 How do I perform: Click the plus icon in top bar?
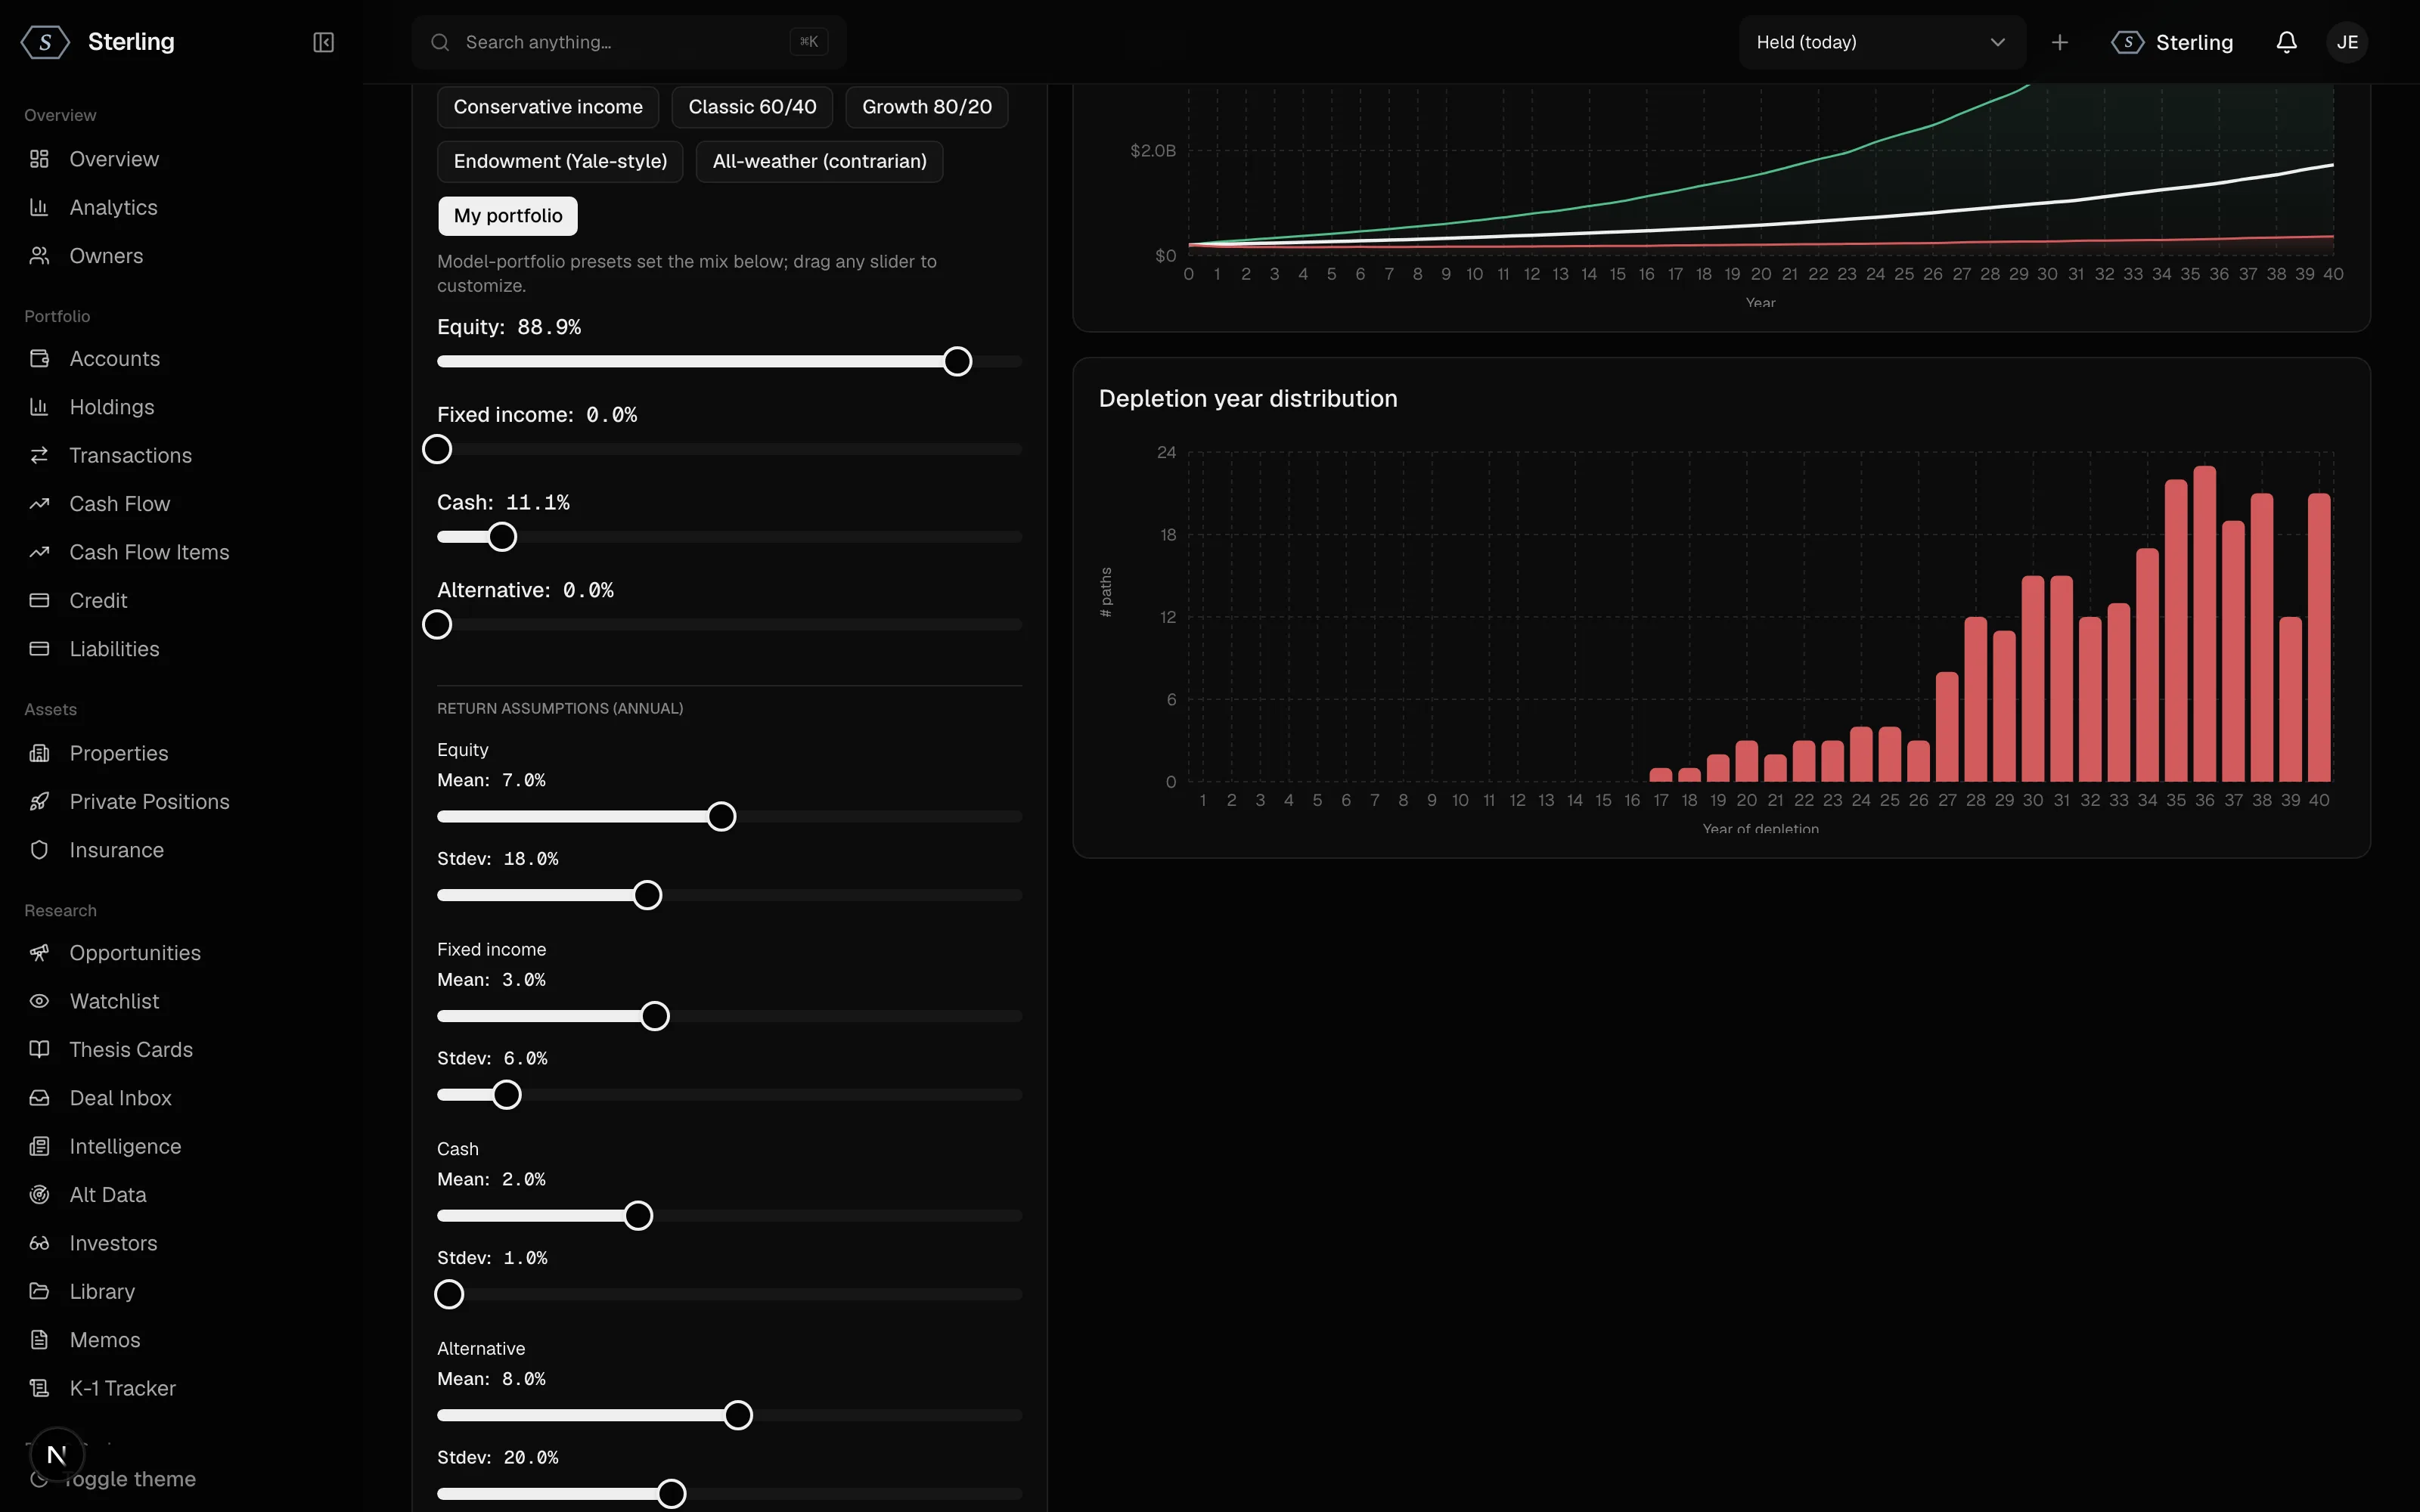2059,42
